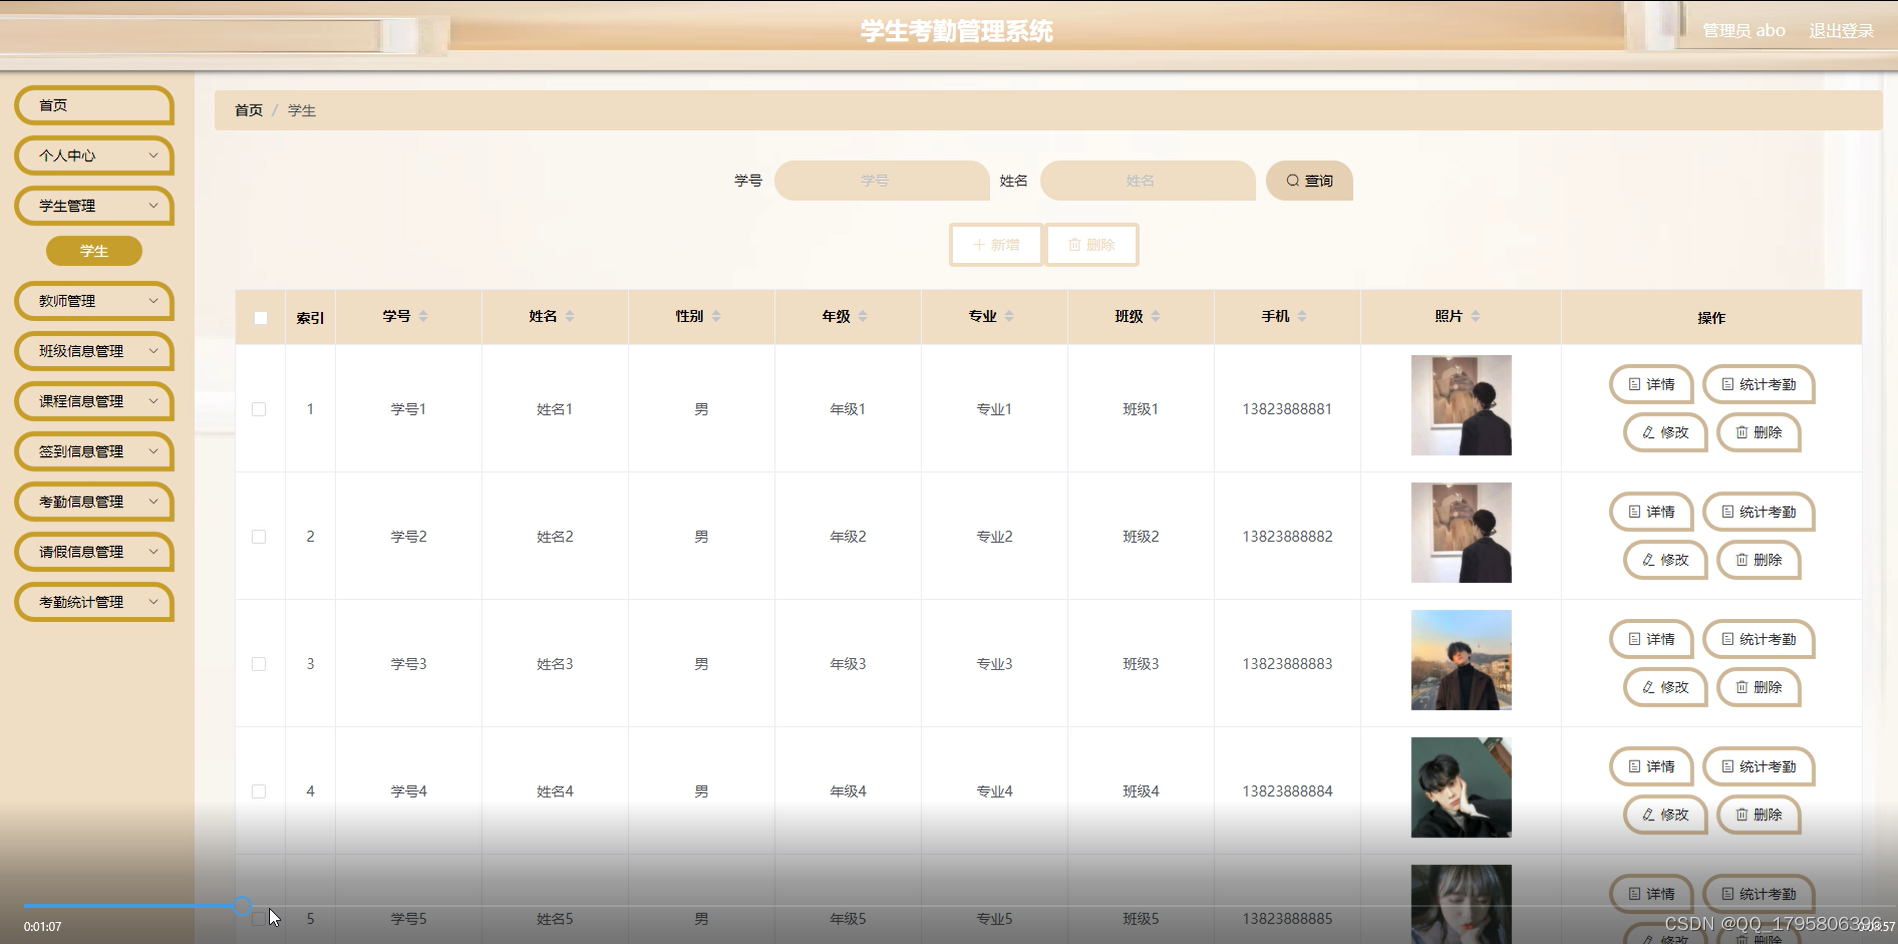Sort by 年级 column sort arrows
Viewport: 1898px width, 944px height.
click(863, 316)
